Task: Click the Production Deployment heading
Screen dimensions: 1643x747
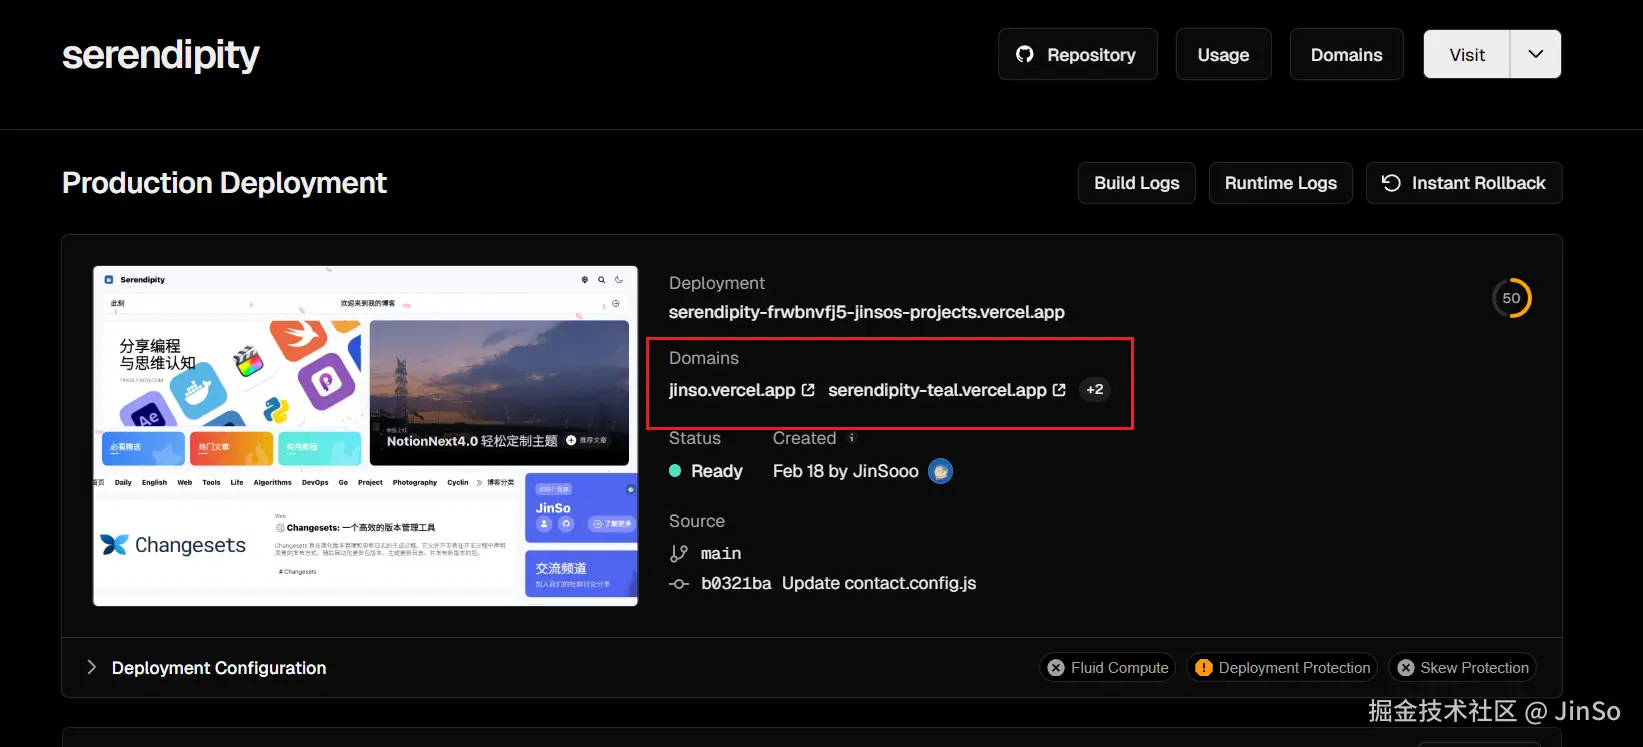Action: (224, 183)
